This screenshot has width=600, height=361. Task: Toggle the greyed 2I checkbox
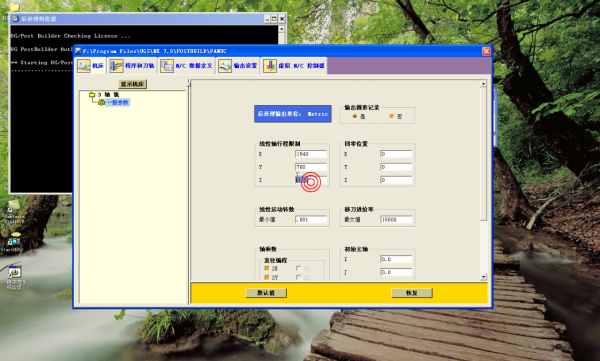coord(298,268)
